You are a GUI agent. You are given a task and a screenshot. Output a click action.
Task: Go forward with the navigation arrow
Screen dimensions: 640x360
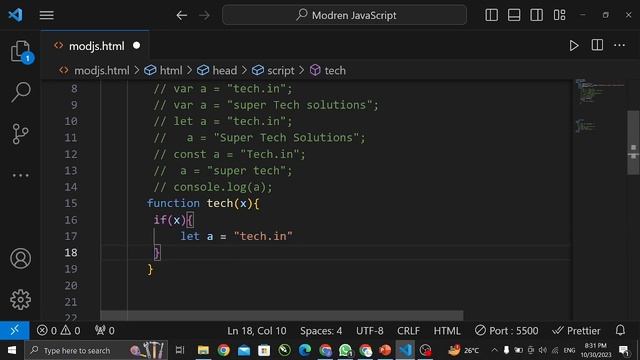pyautogui.click(x=204, y=16)
